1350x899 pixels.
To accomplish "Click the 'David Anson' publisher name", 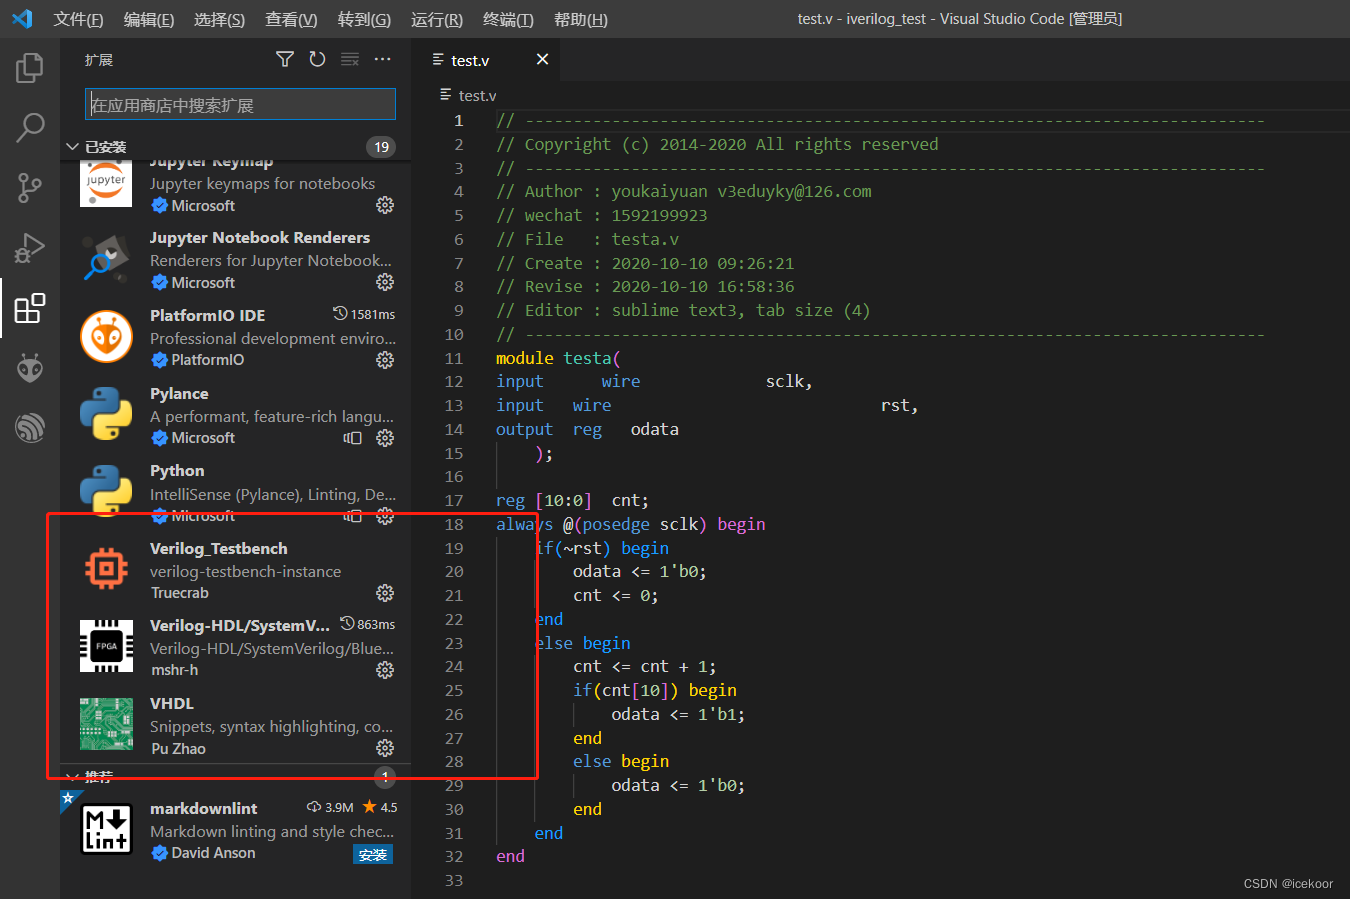I will (213, 853).
